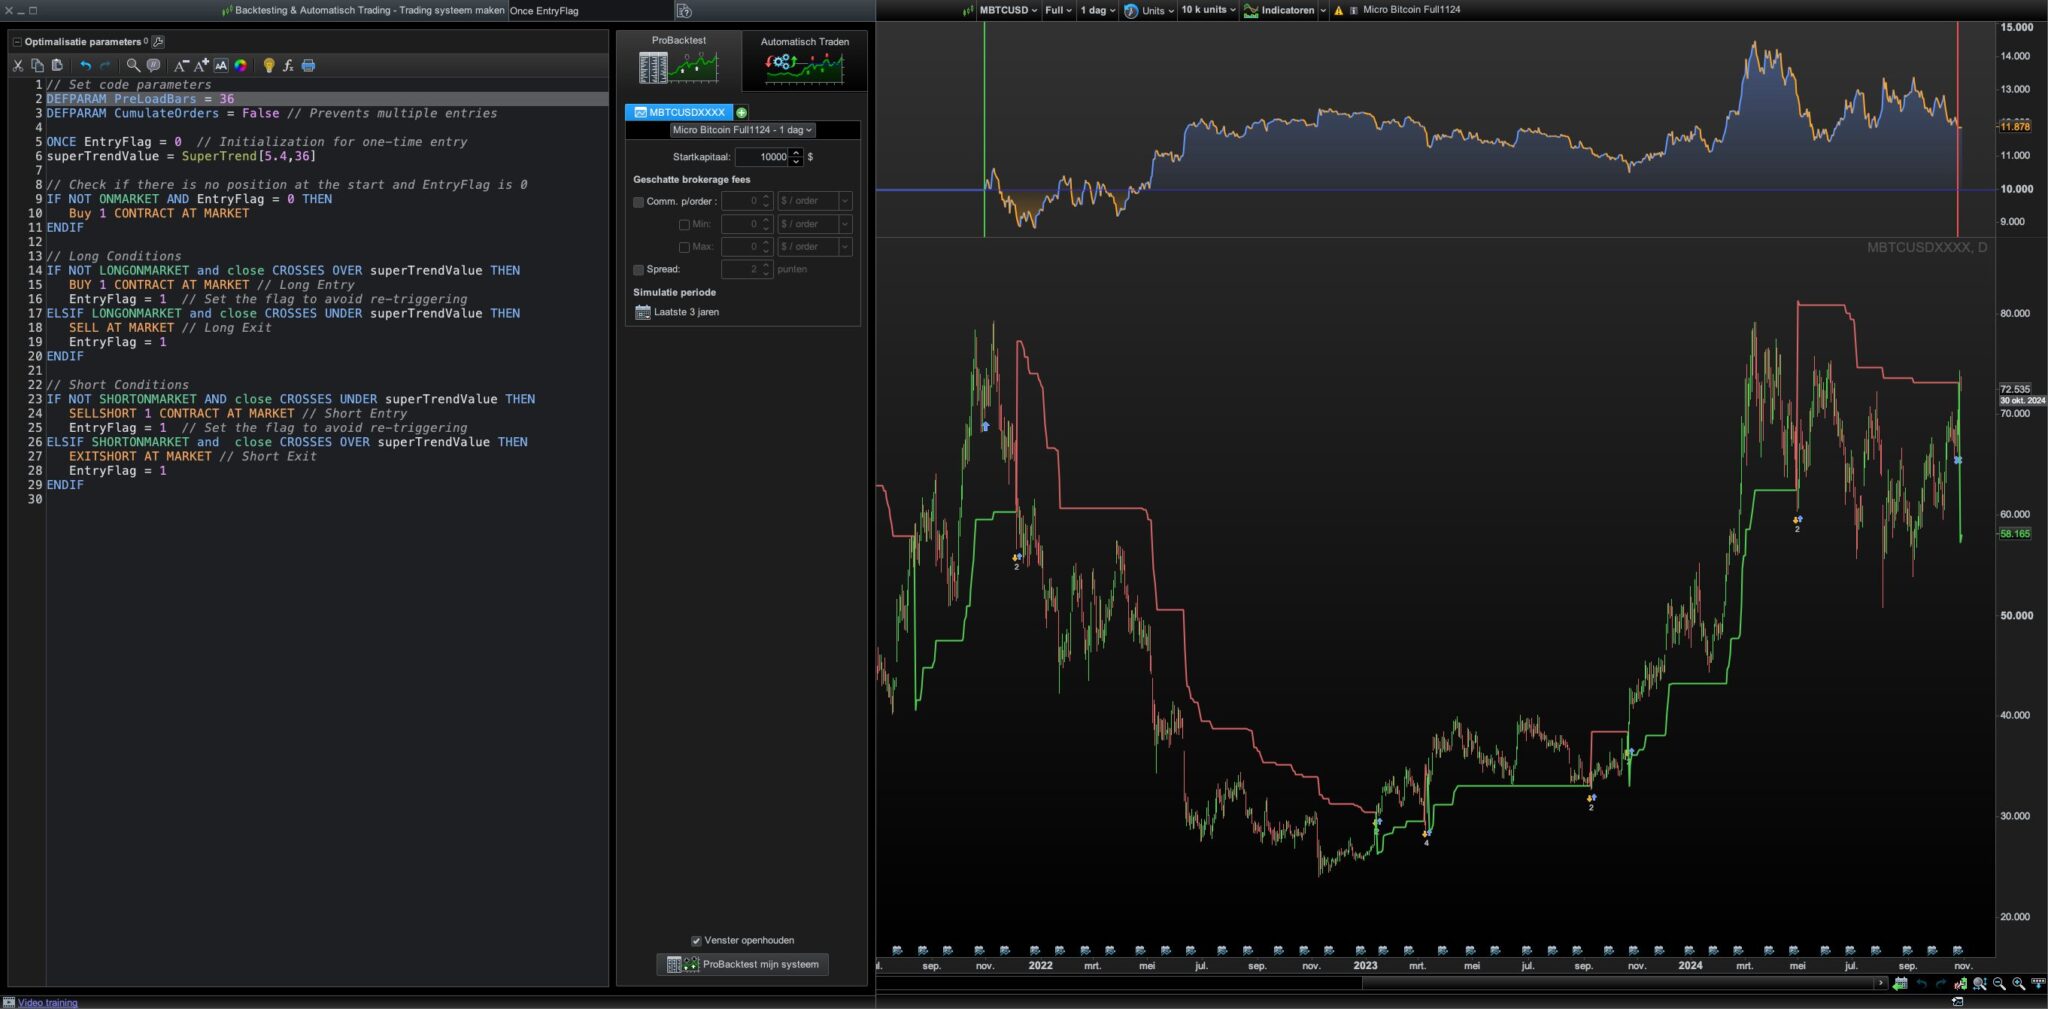This screenshot has width=2048, height=1009.
Task: Click the AA text style icon
Action: click(221, 65)
